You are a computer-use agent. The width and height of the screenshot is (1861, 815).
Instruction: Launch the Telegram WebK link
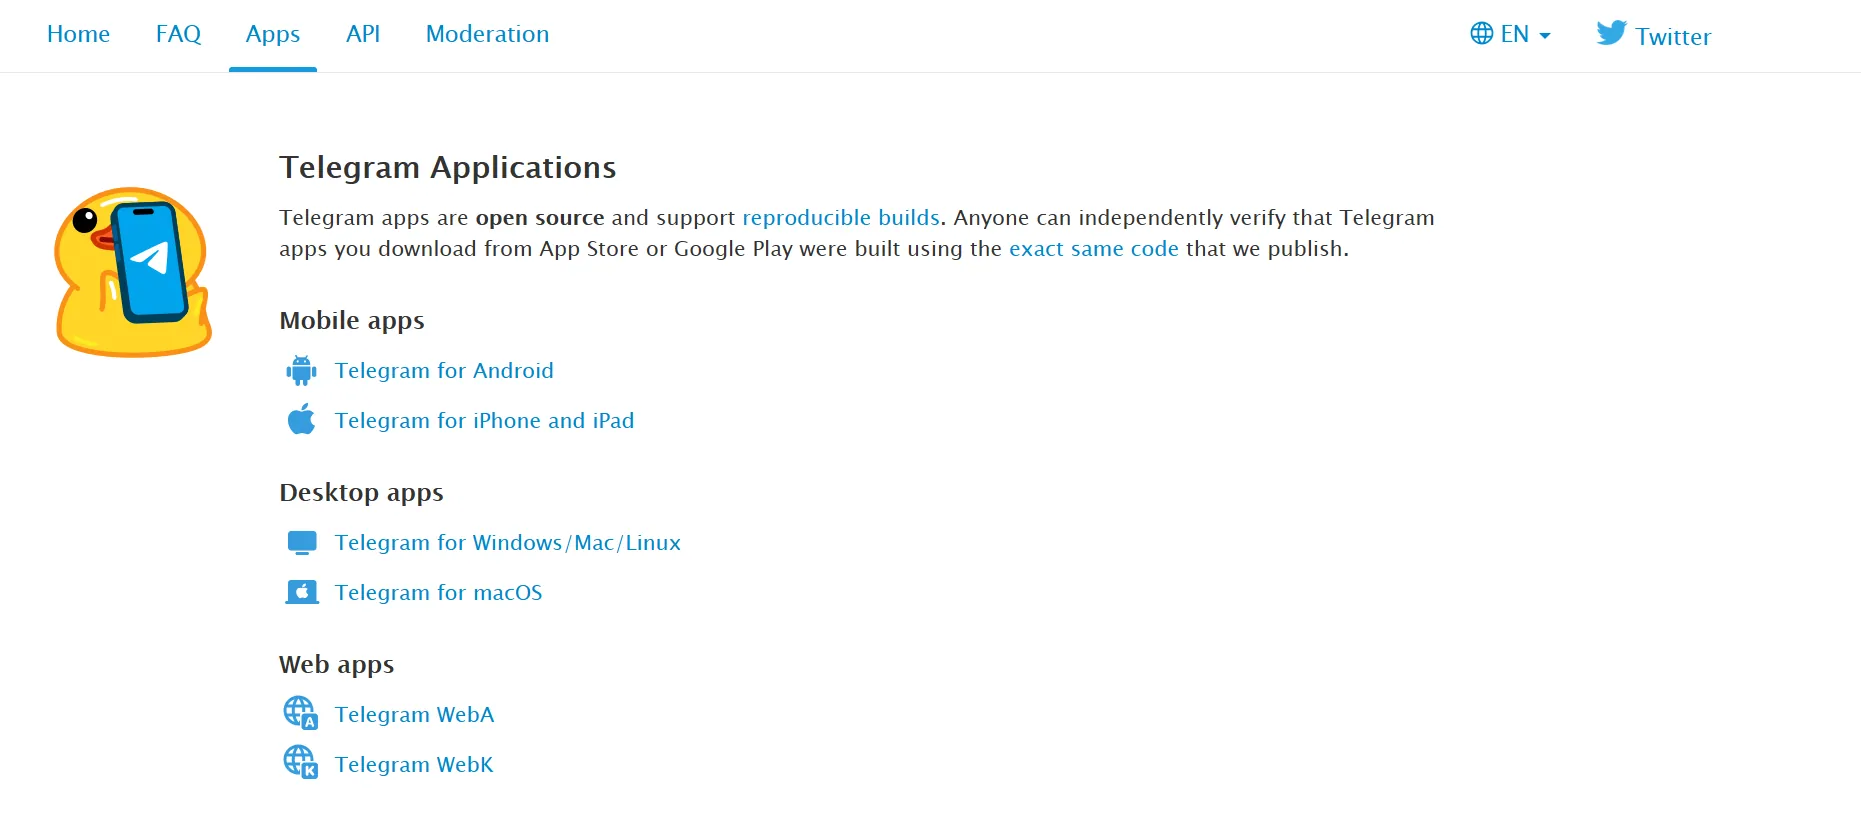tap(414, 765)
